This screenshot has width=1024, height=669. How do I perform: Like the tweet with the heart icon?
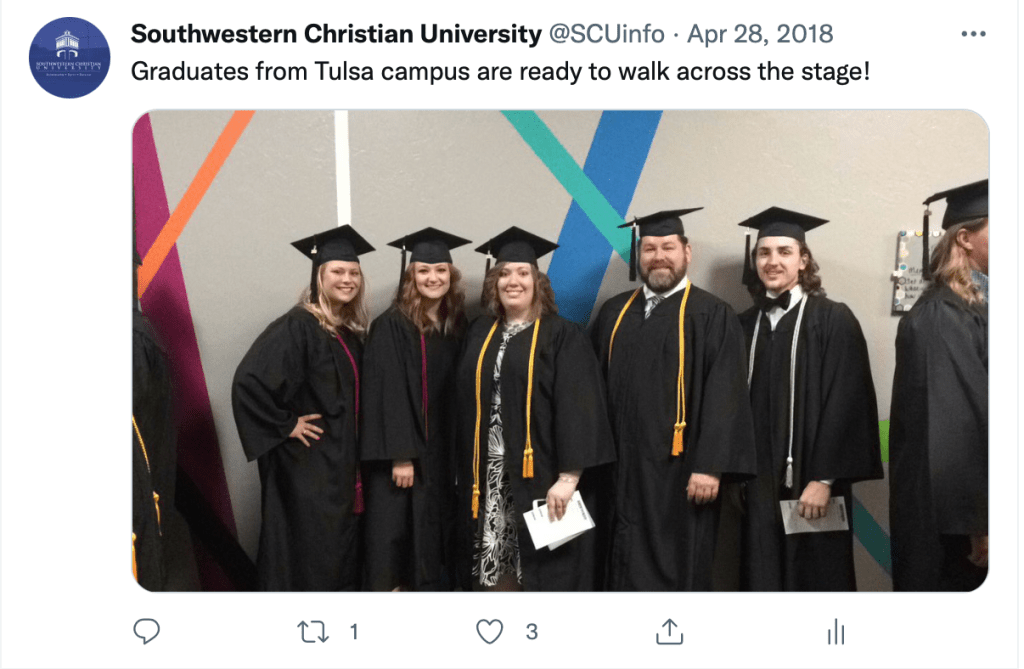click(489, 631)
